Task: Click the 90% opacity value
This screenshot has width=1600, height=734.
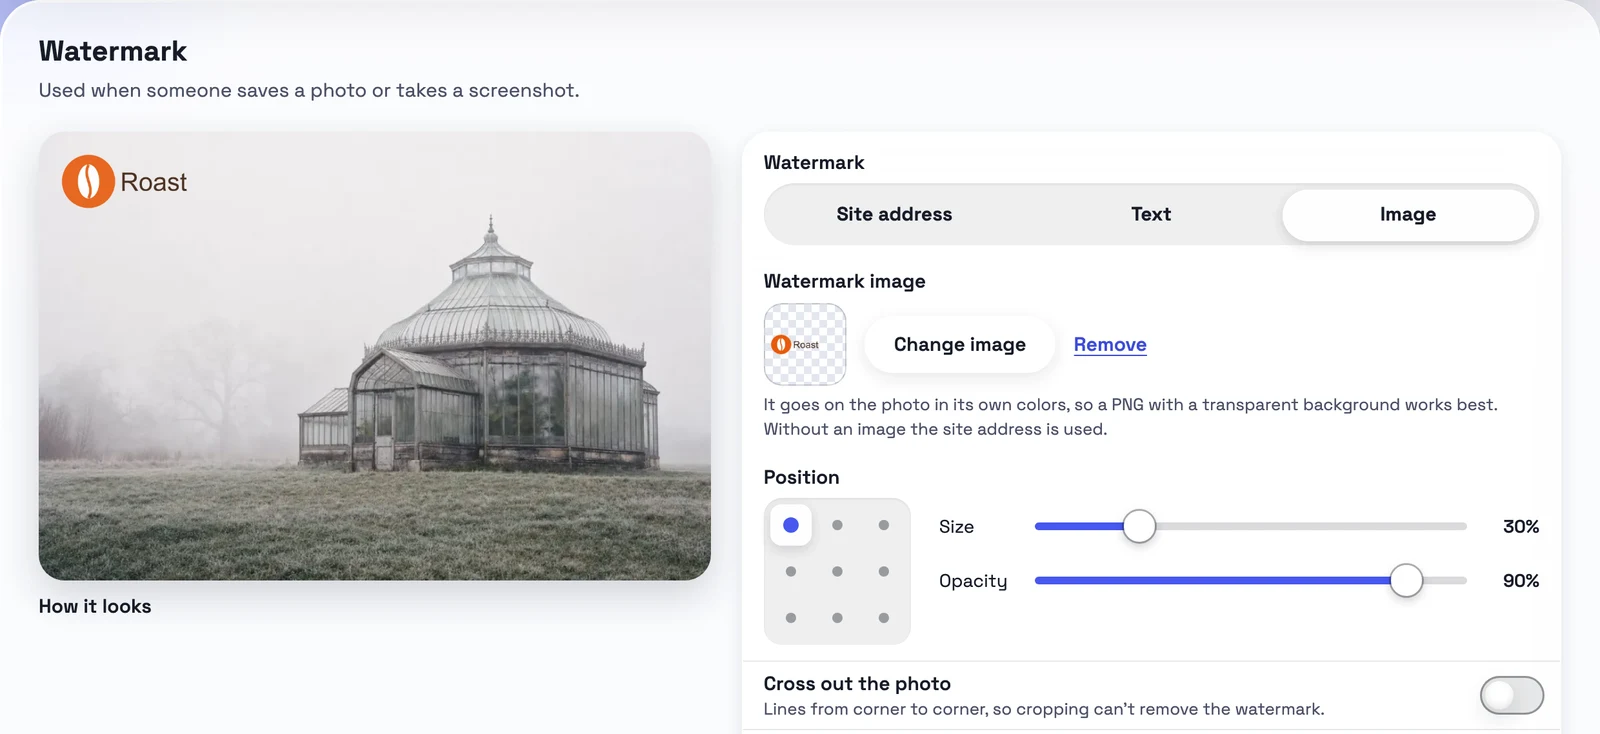Action: pos(1521,580)
